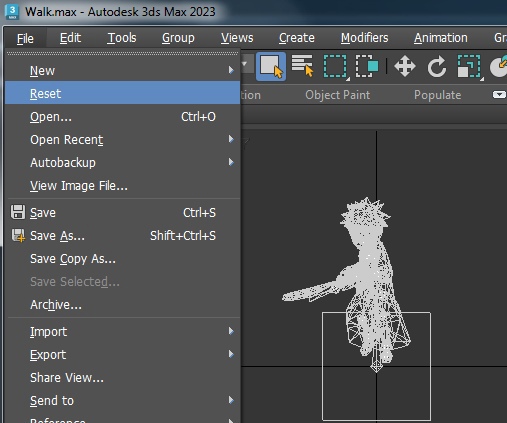This screenshot has height=423, width=507.
Task: Expand the New submenu arrow
Action: (231, 70)
